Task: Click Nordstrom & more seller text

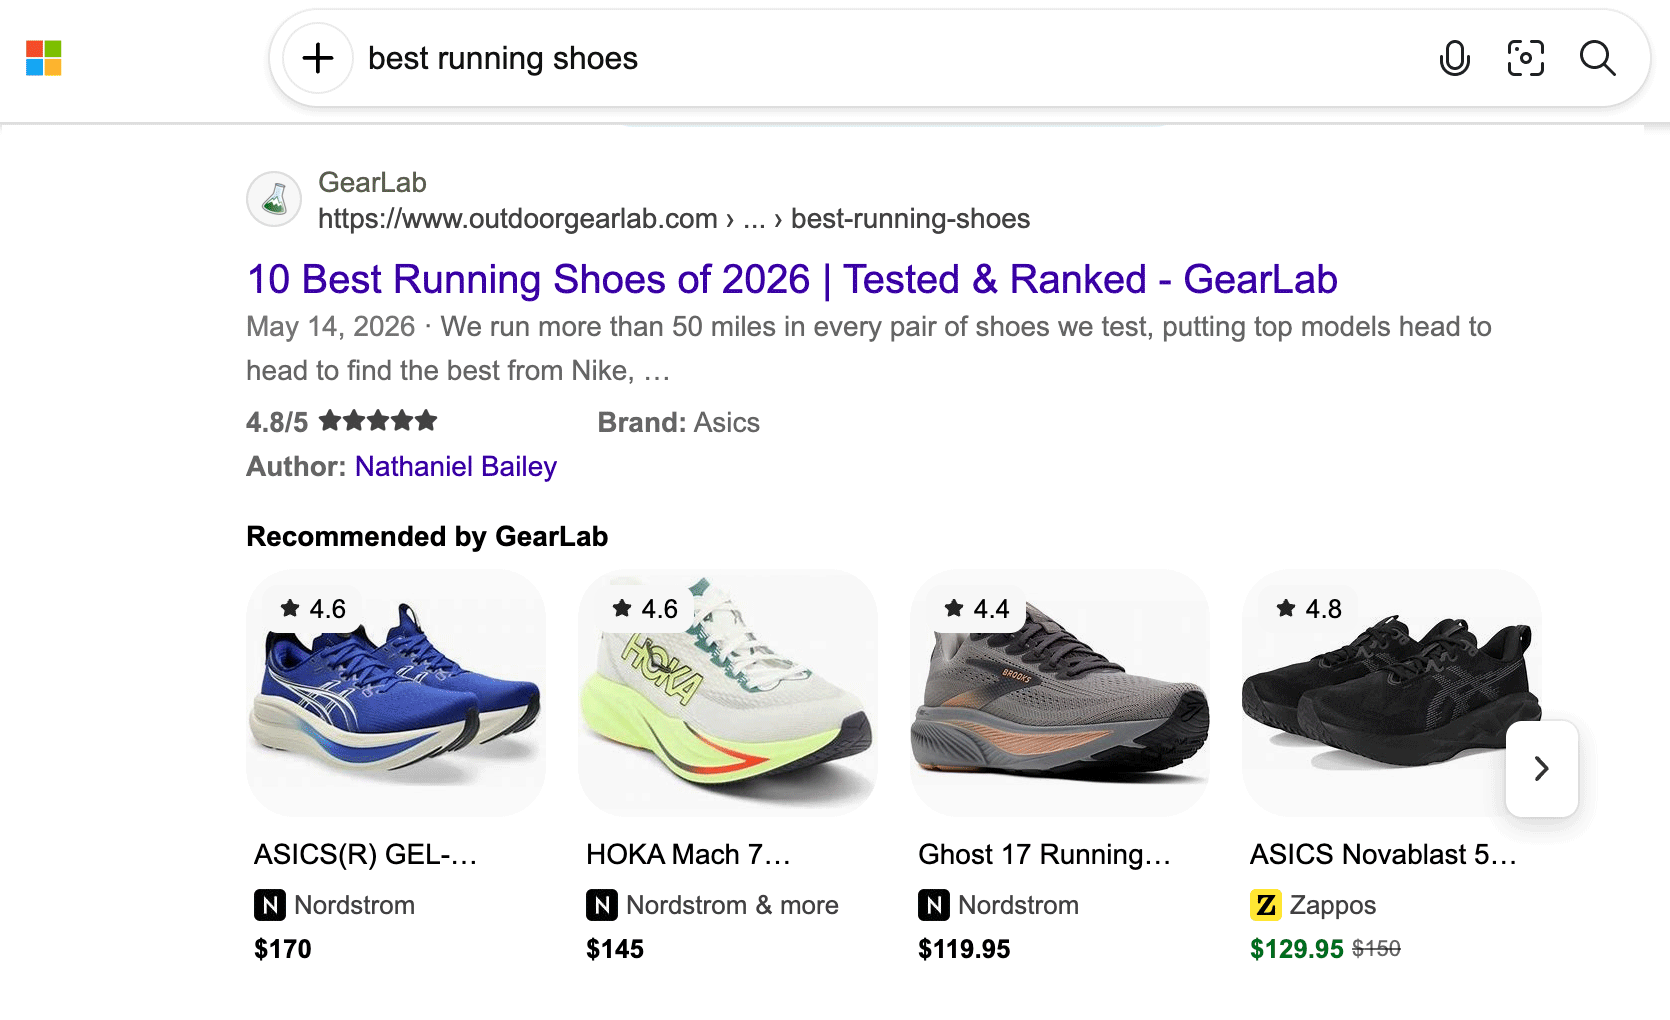Action: (732, 905)
